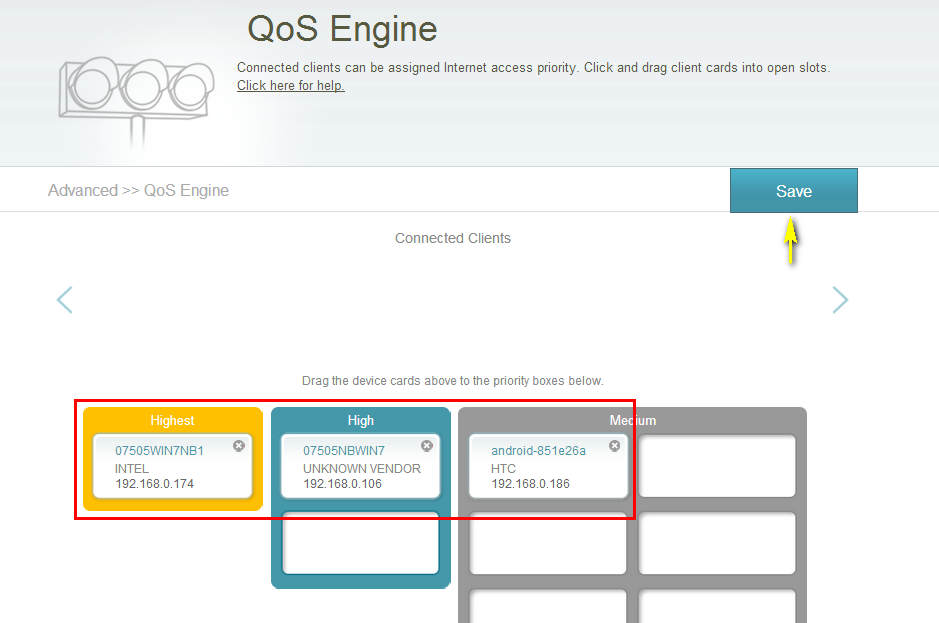939x623 pixels.
Task: Click the Advanced >> QoS Engine breadcrumb
Action: 138,190
